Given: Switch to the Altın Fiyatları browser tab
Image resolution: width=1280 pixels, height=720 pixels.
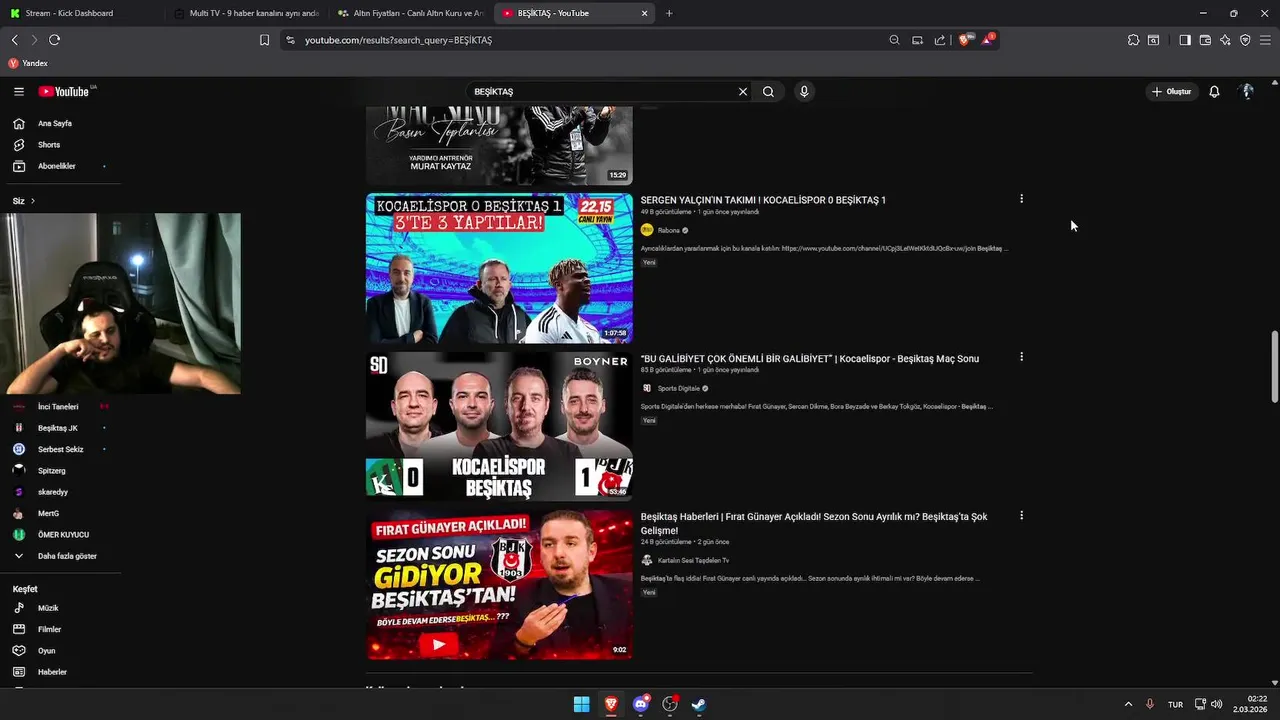Looking at the screenshot, I should (x=410, y=13).
